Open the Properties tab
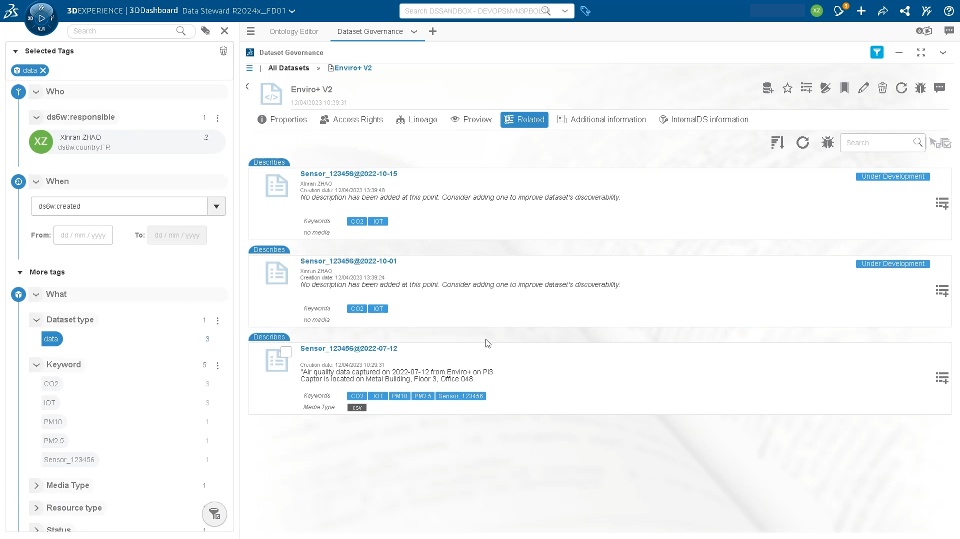960x539 pixels. (x=282, y=119)
